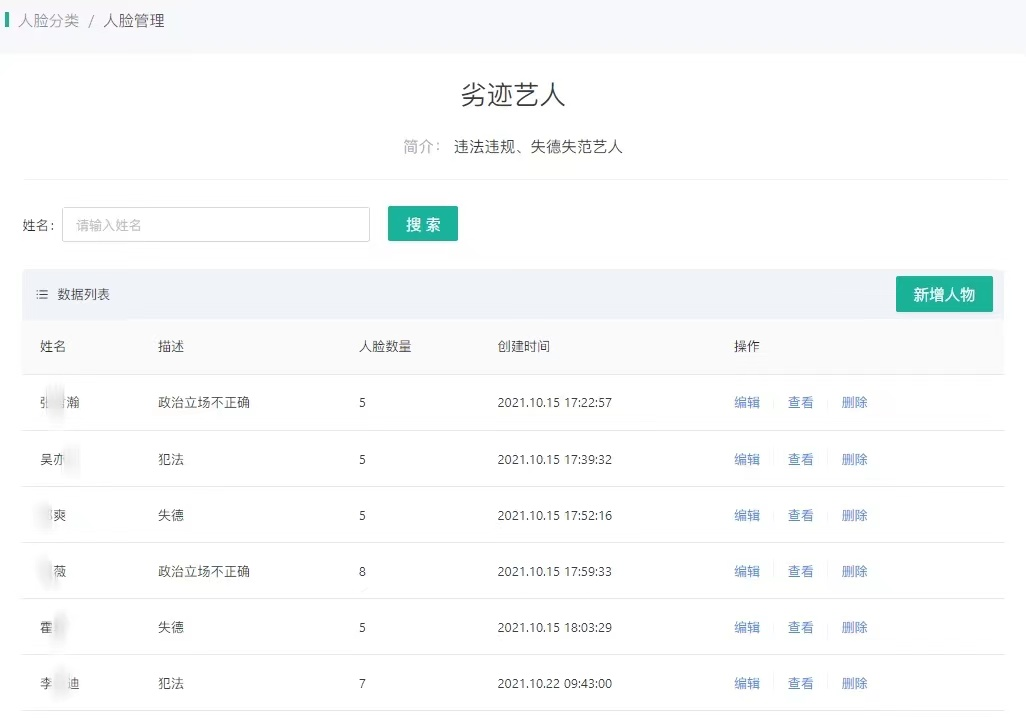Delete the row with 8 faces

(x=854, y=572)
